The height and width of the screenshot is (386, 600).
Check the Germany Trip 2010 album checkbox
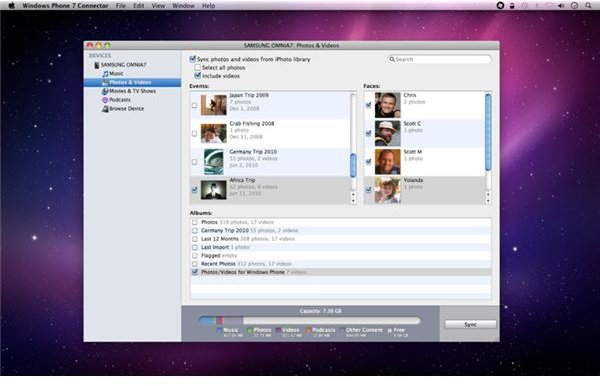[195, 230]
